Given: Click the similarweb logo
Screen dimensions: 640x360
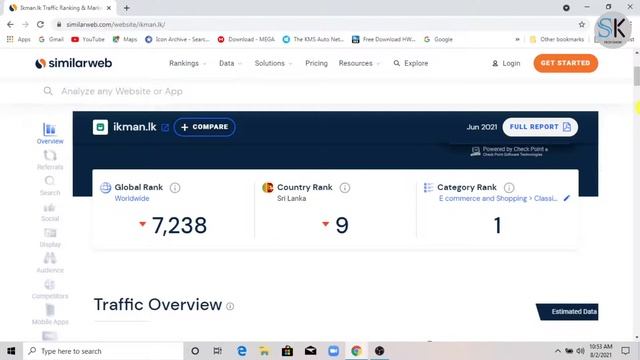Looking at the screenshot, I should (x=73, y=63).
